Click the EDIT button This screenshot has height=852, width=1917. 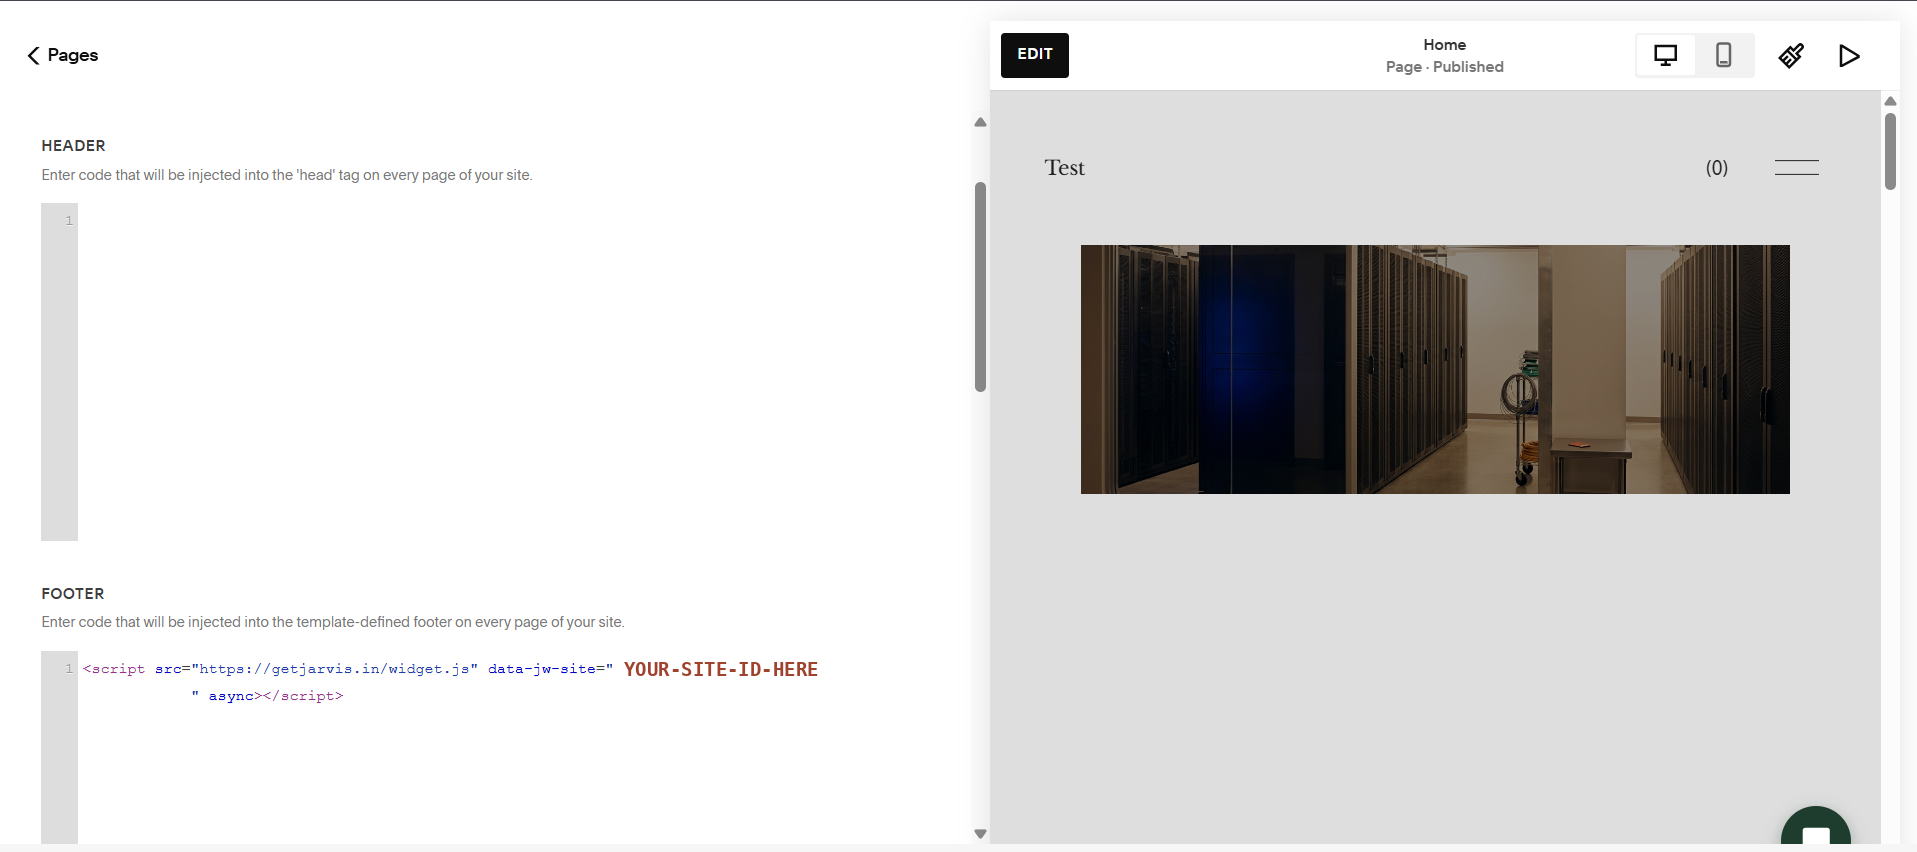[x=1034, y=55]
